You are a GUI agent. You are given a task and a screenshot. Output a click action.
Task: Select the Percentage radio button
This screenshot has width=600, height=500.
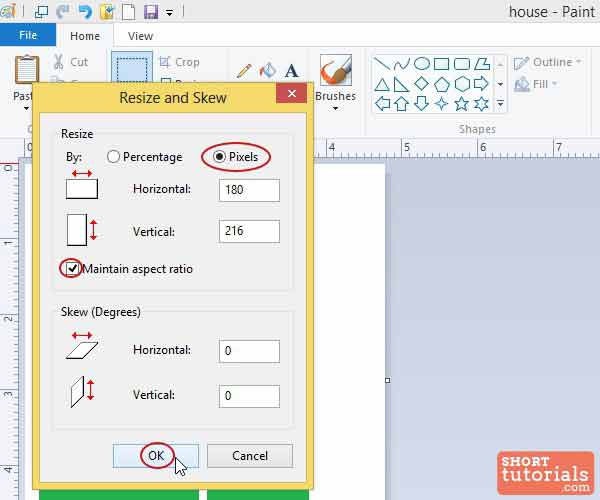pyautogui.click(x=114, y=157)
